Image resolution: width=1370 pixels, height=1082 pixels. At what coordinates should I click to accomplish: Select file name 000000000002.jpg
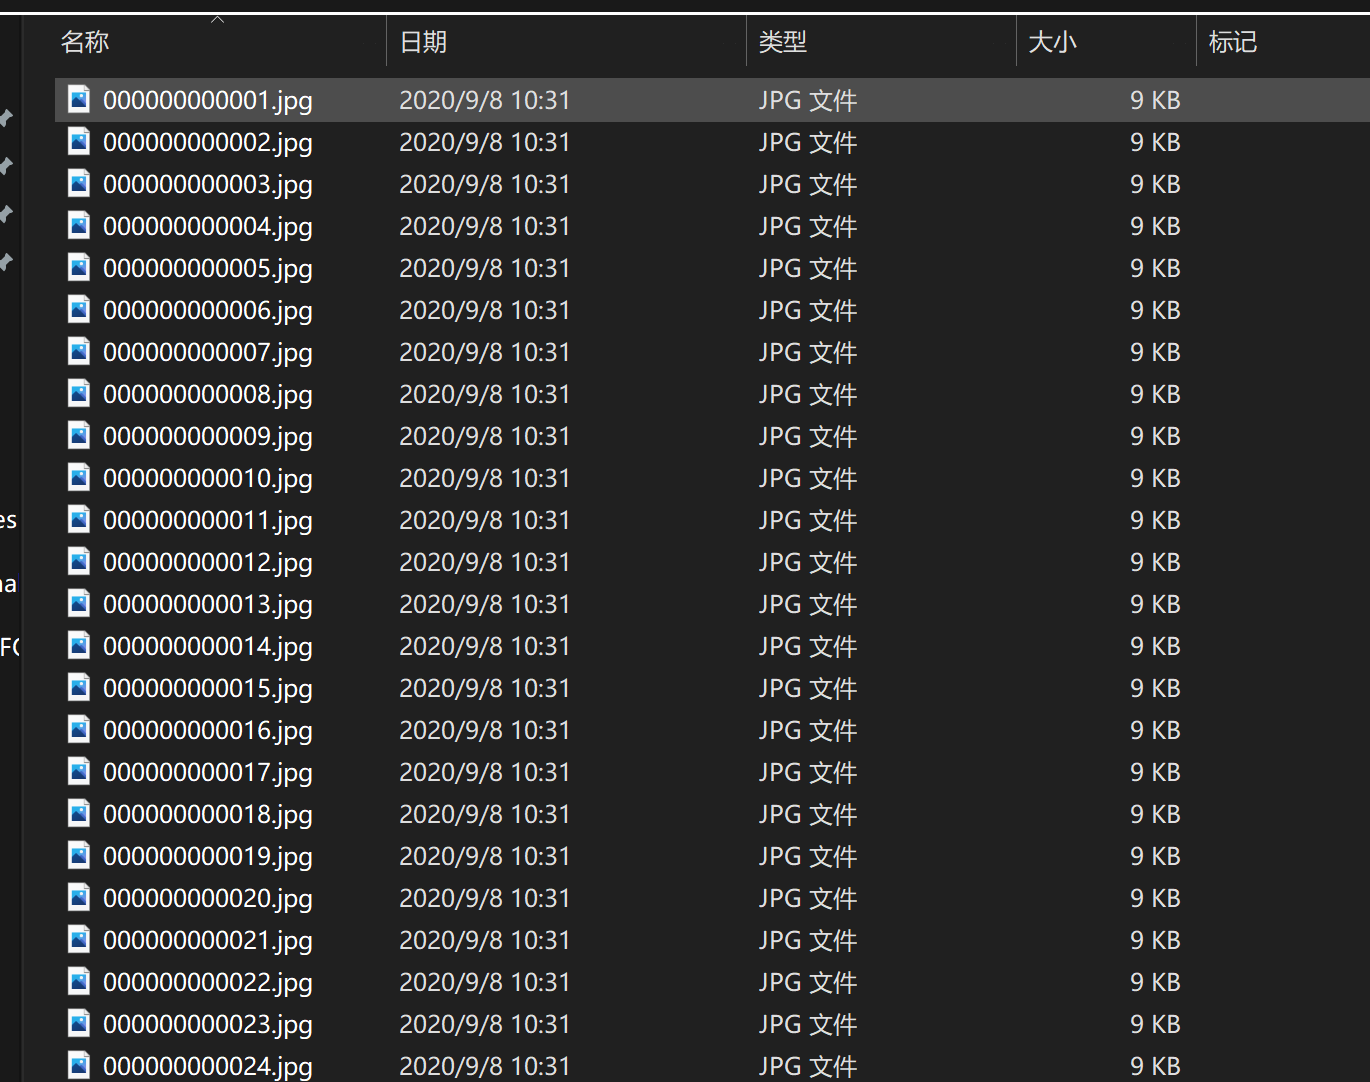(208, 143)
